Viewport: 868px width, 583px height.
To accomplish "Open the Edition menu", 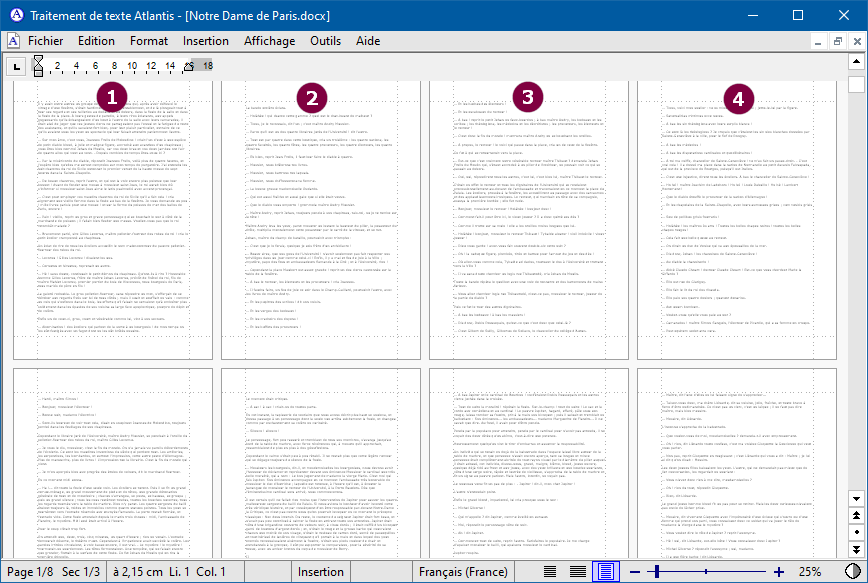I will point(96,40).
